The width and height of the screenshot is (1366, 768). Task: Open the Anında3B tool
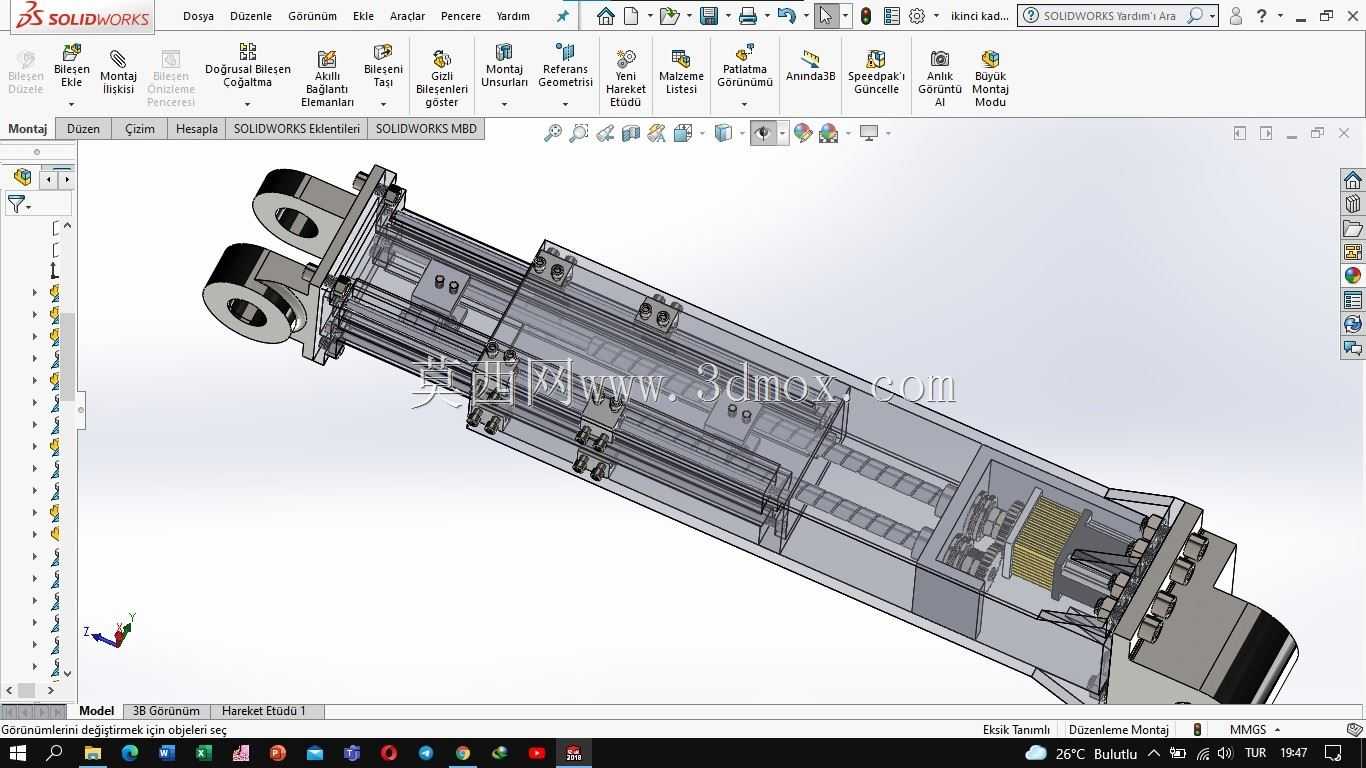810,66
